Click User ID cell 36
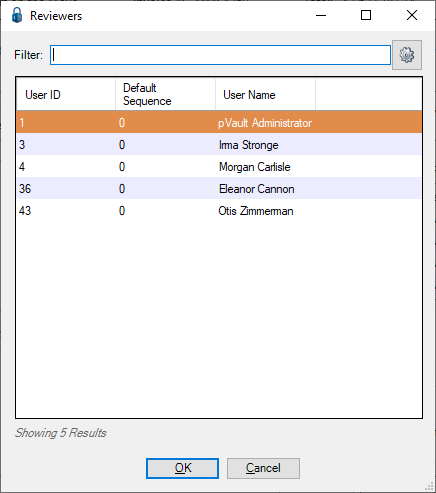 click(25, 189)
